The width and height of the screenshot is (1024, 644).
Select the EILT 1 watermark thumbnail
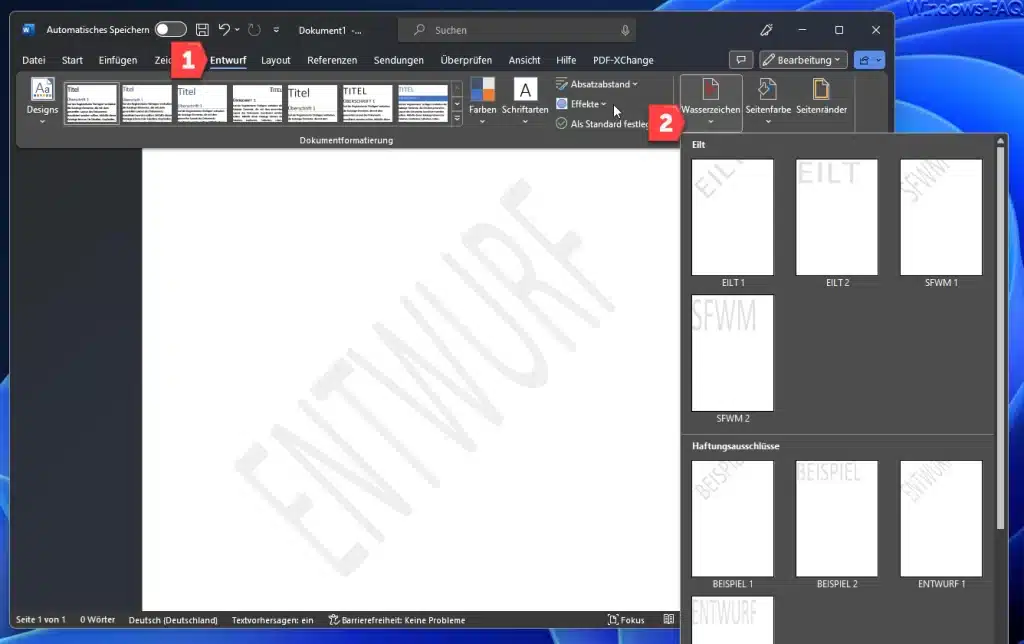(732, 217)
